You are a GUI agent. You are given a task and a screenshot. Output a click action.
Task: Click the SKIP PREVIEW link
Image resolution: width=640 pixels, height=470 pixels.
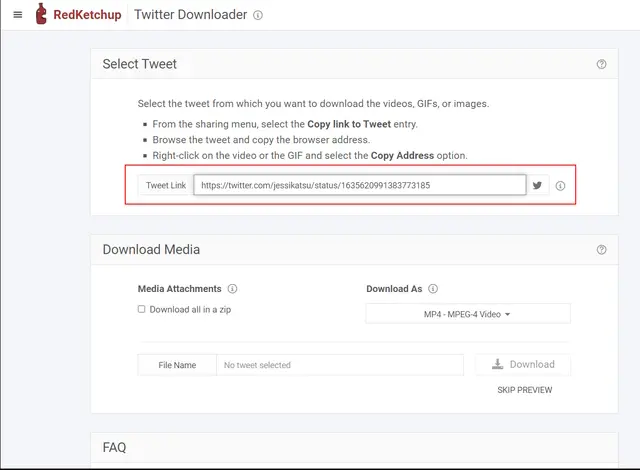(x=524, y=390)
